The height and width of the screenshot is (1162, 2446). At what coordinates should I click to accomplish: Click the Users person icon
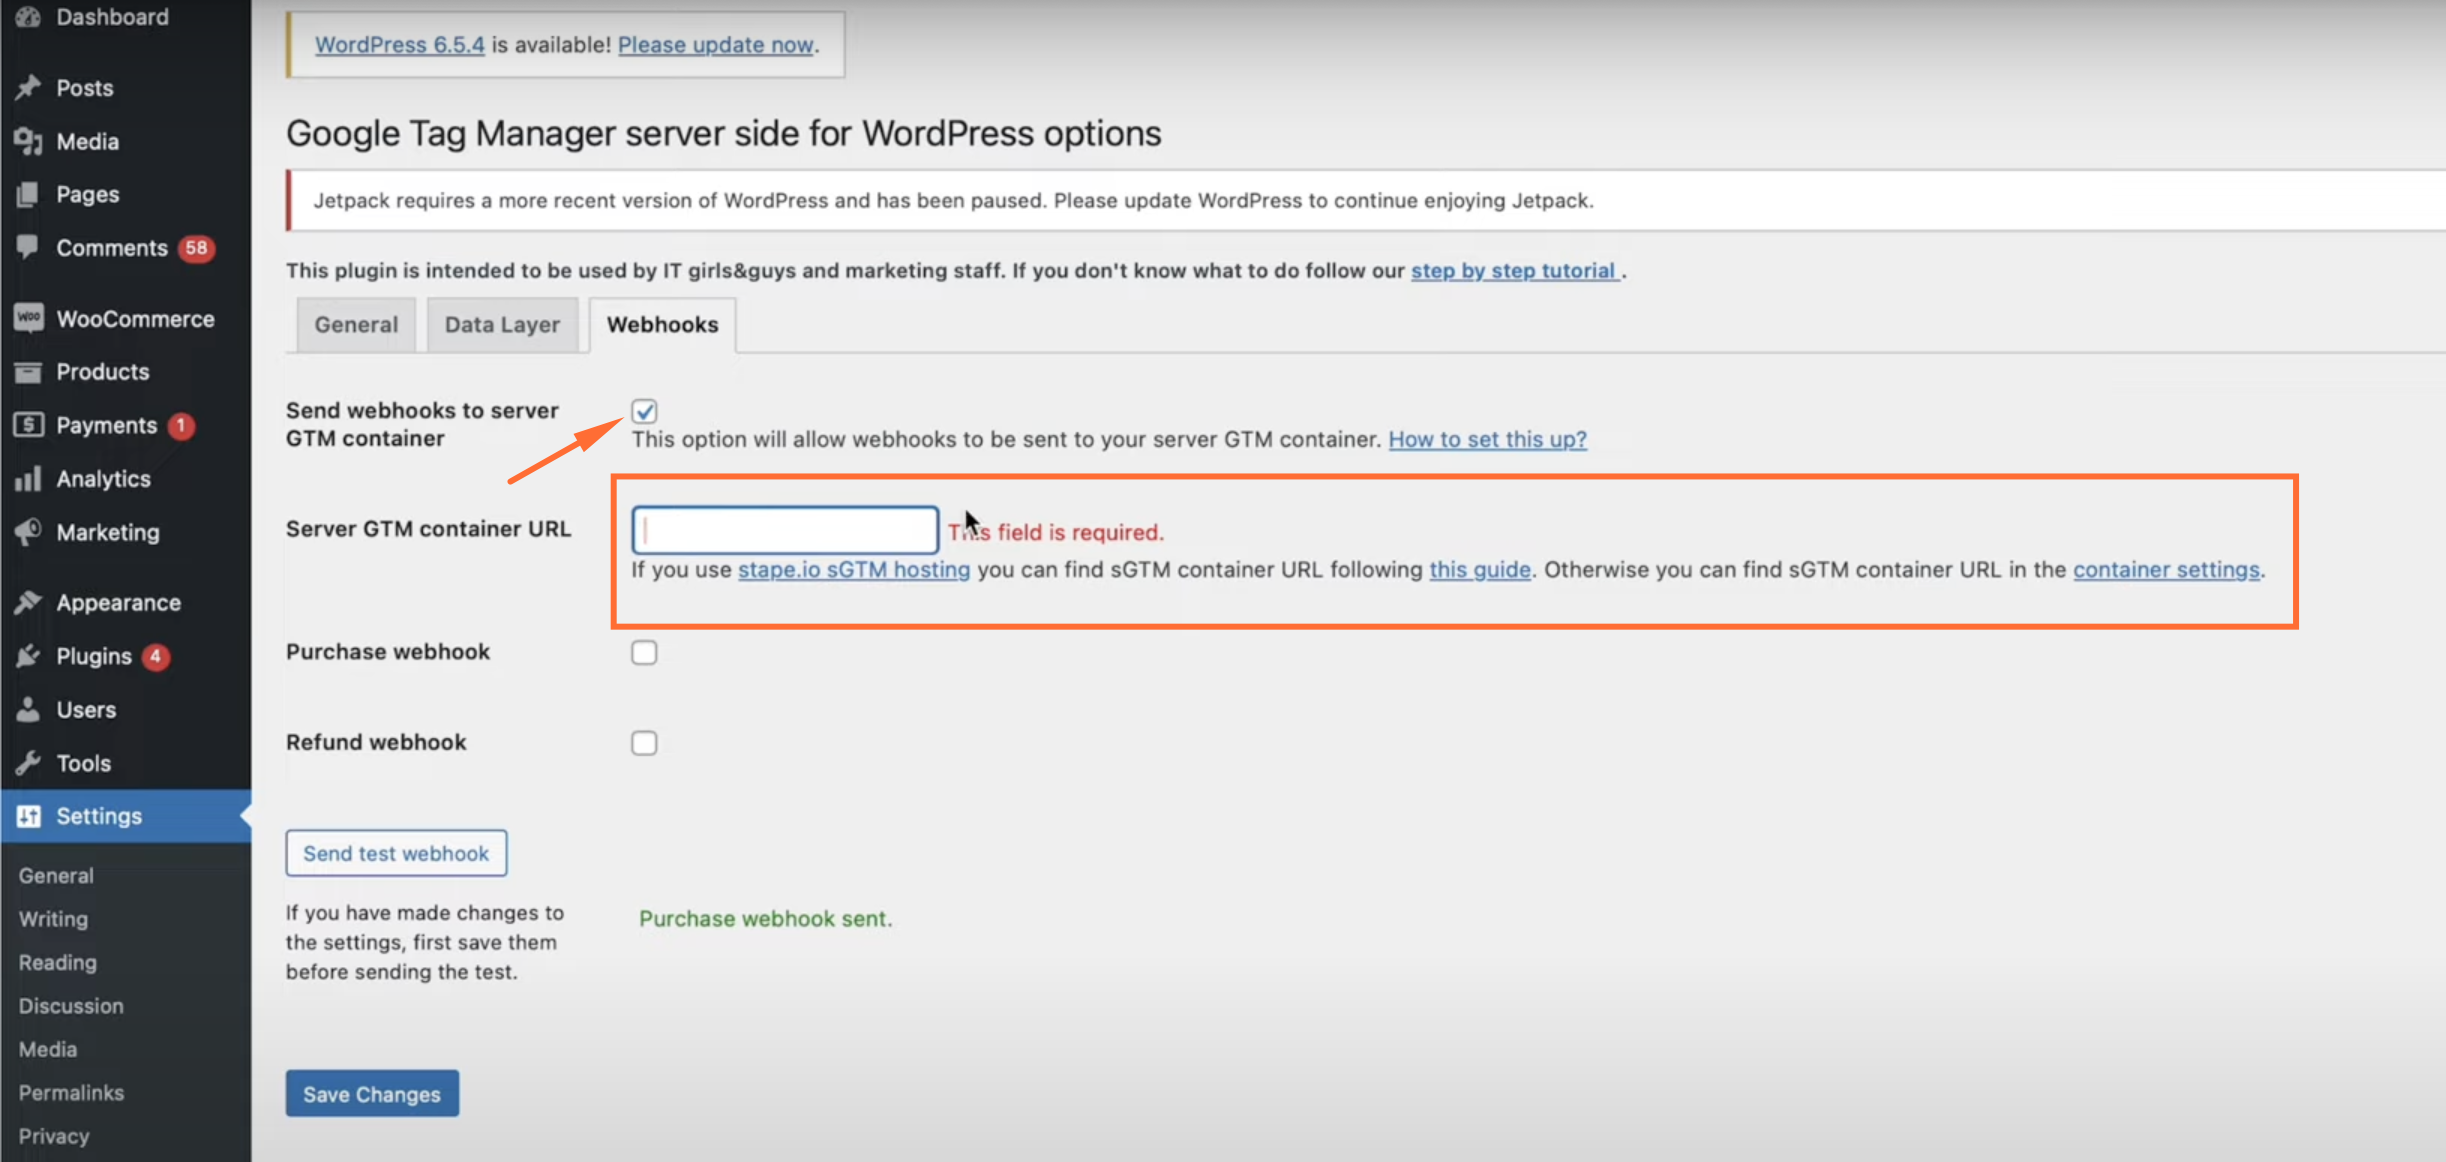tap(28, 710)
